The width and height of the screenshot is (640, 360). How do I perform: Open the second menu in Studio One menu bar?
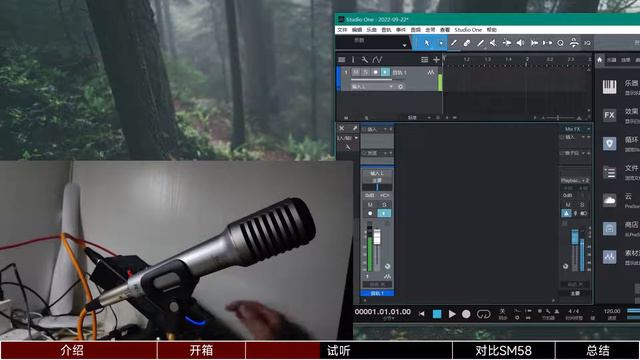[357, 30]
